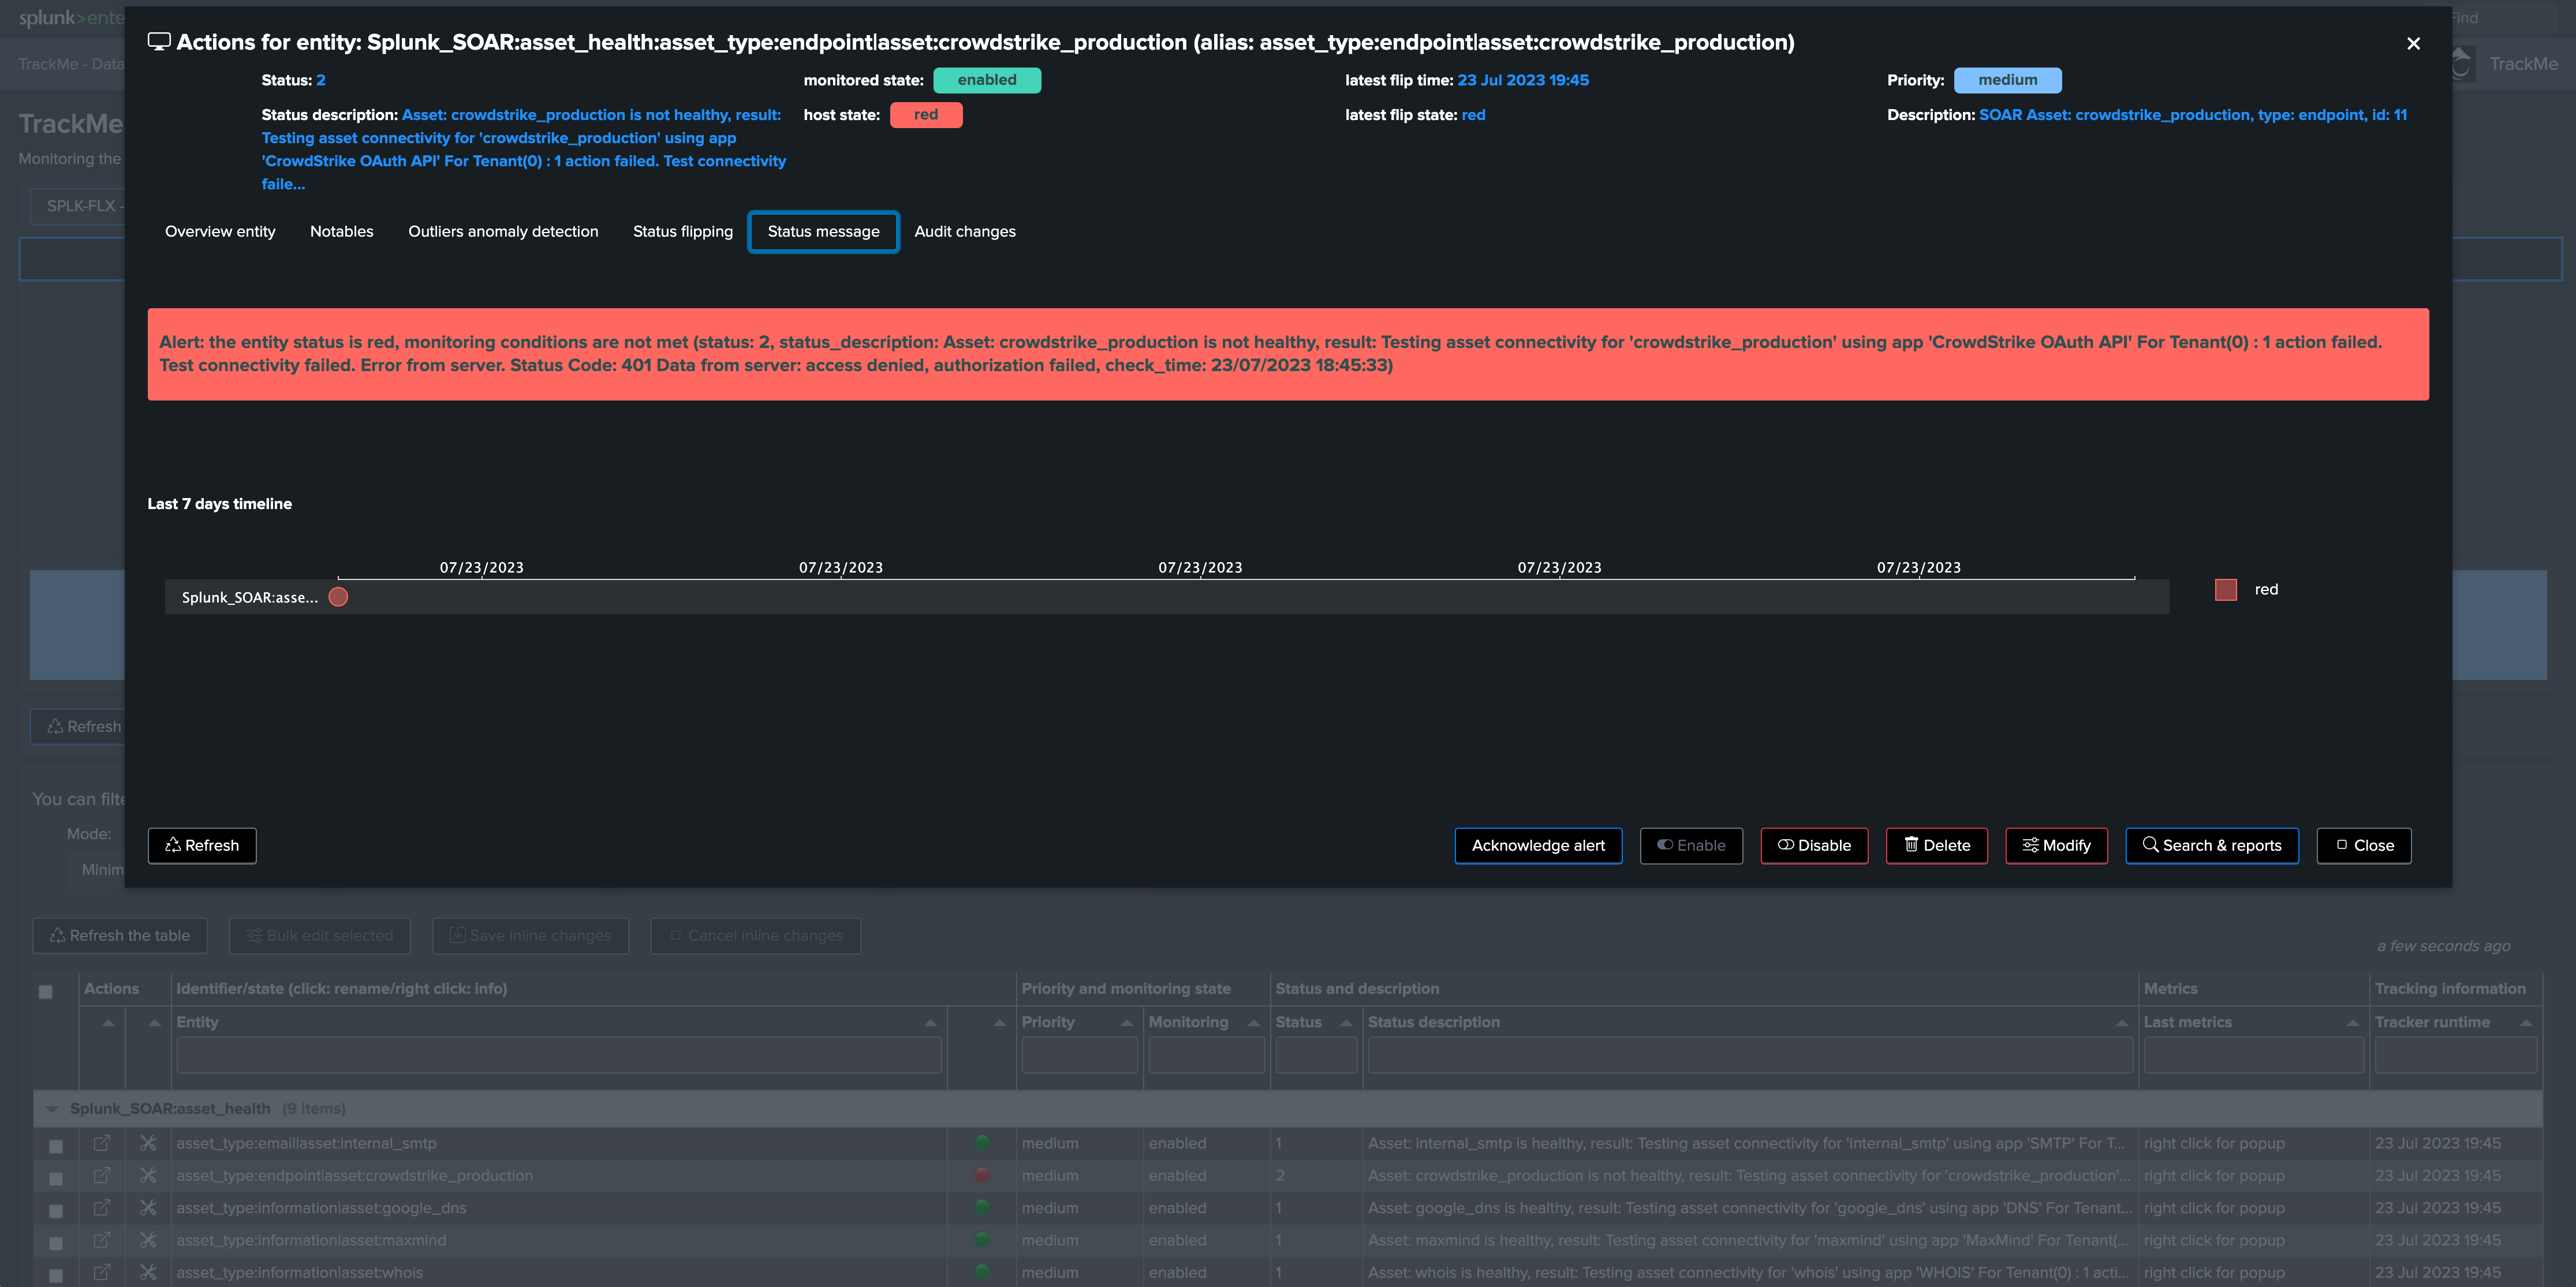Screen dimensions: 2576x1287
Task: Click Refresh button in the dialog
Action: click(x=202, y=846)
